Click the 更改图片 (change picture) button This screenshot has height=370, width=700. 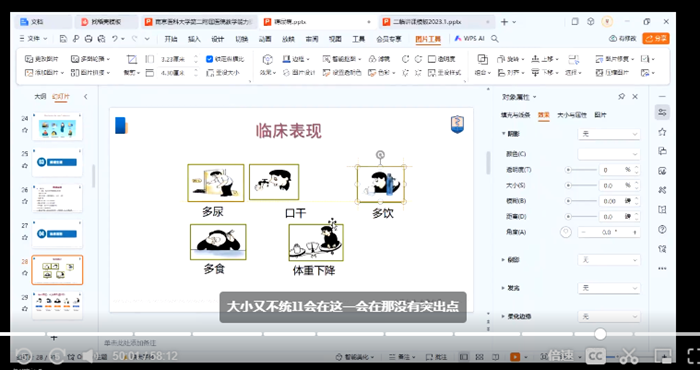coord(42,59)
